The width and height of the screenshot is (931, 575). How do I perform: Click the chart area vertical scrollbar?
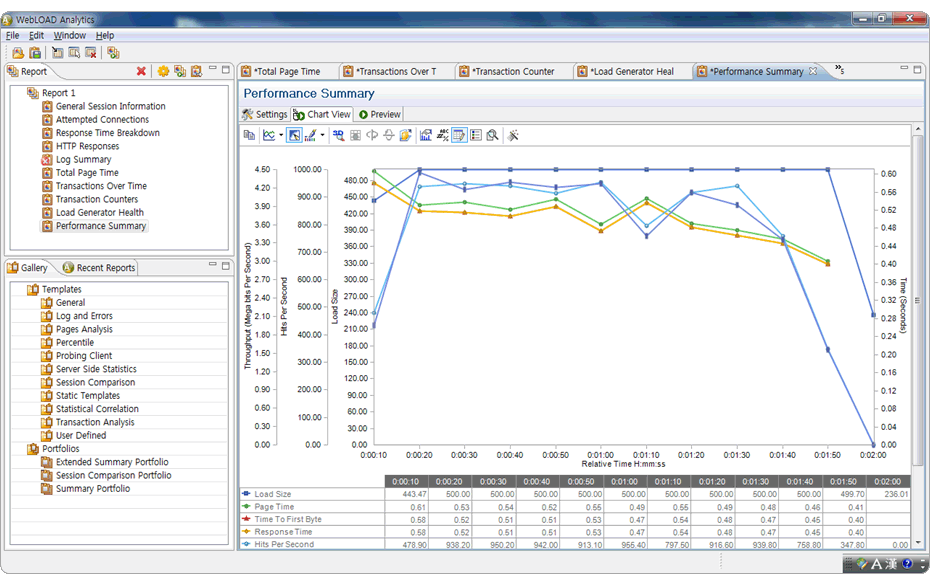pos(918,335)
